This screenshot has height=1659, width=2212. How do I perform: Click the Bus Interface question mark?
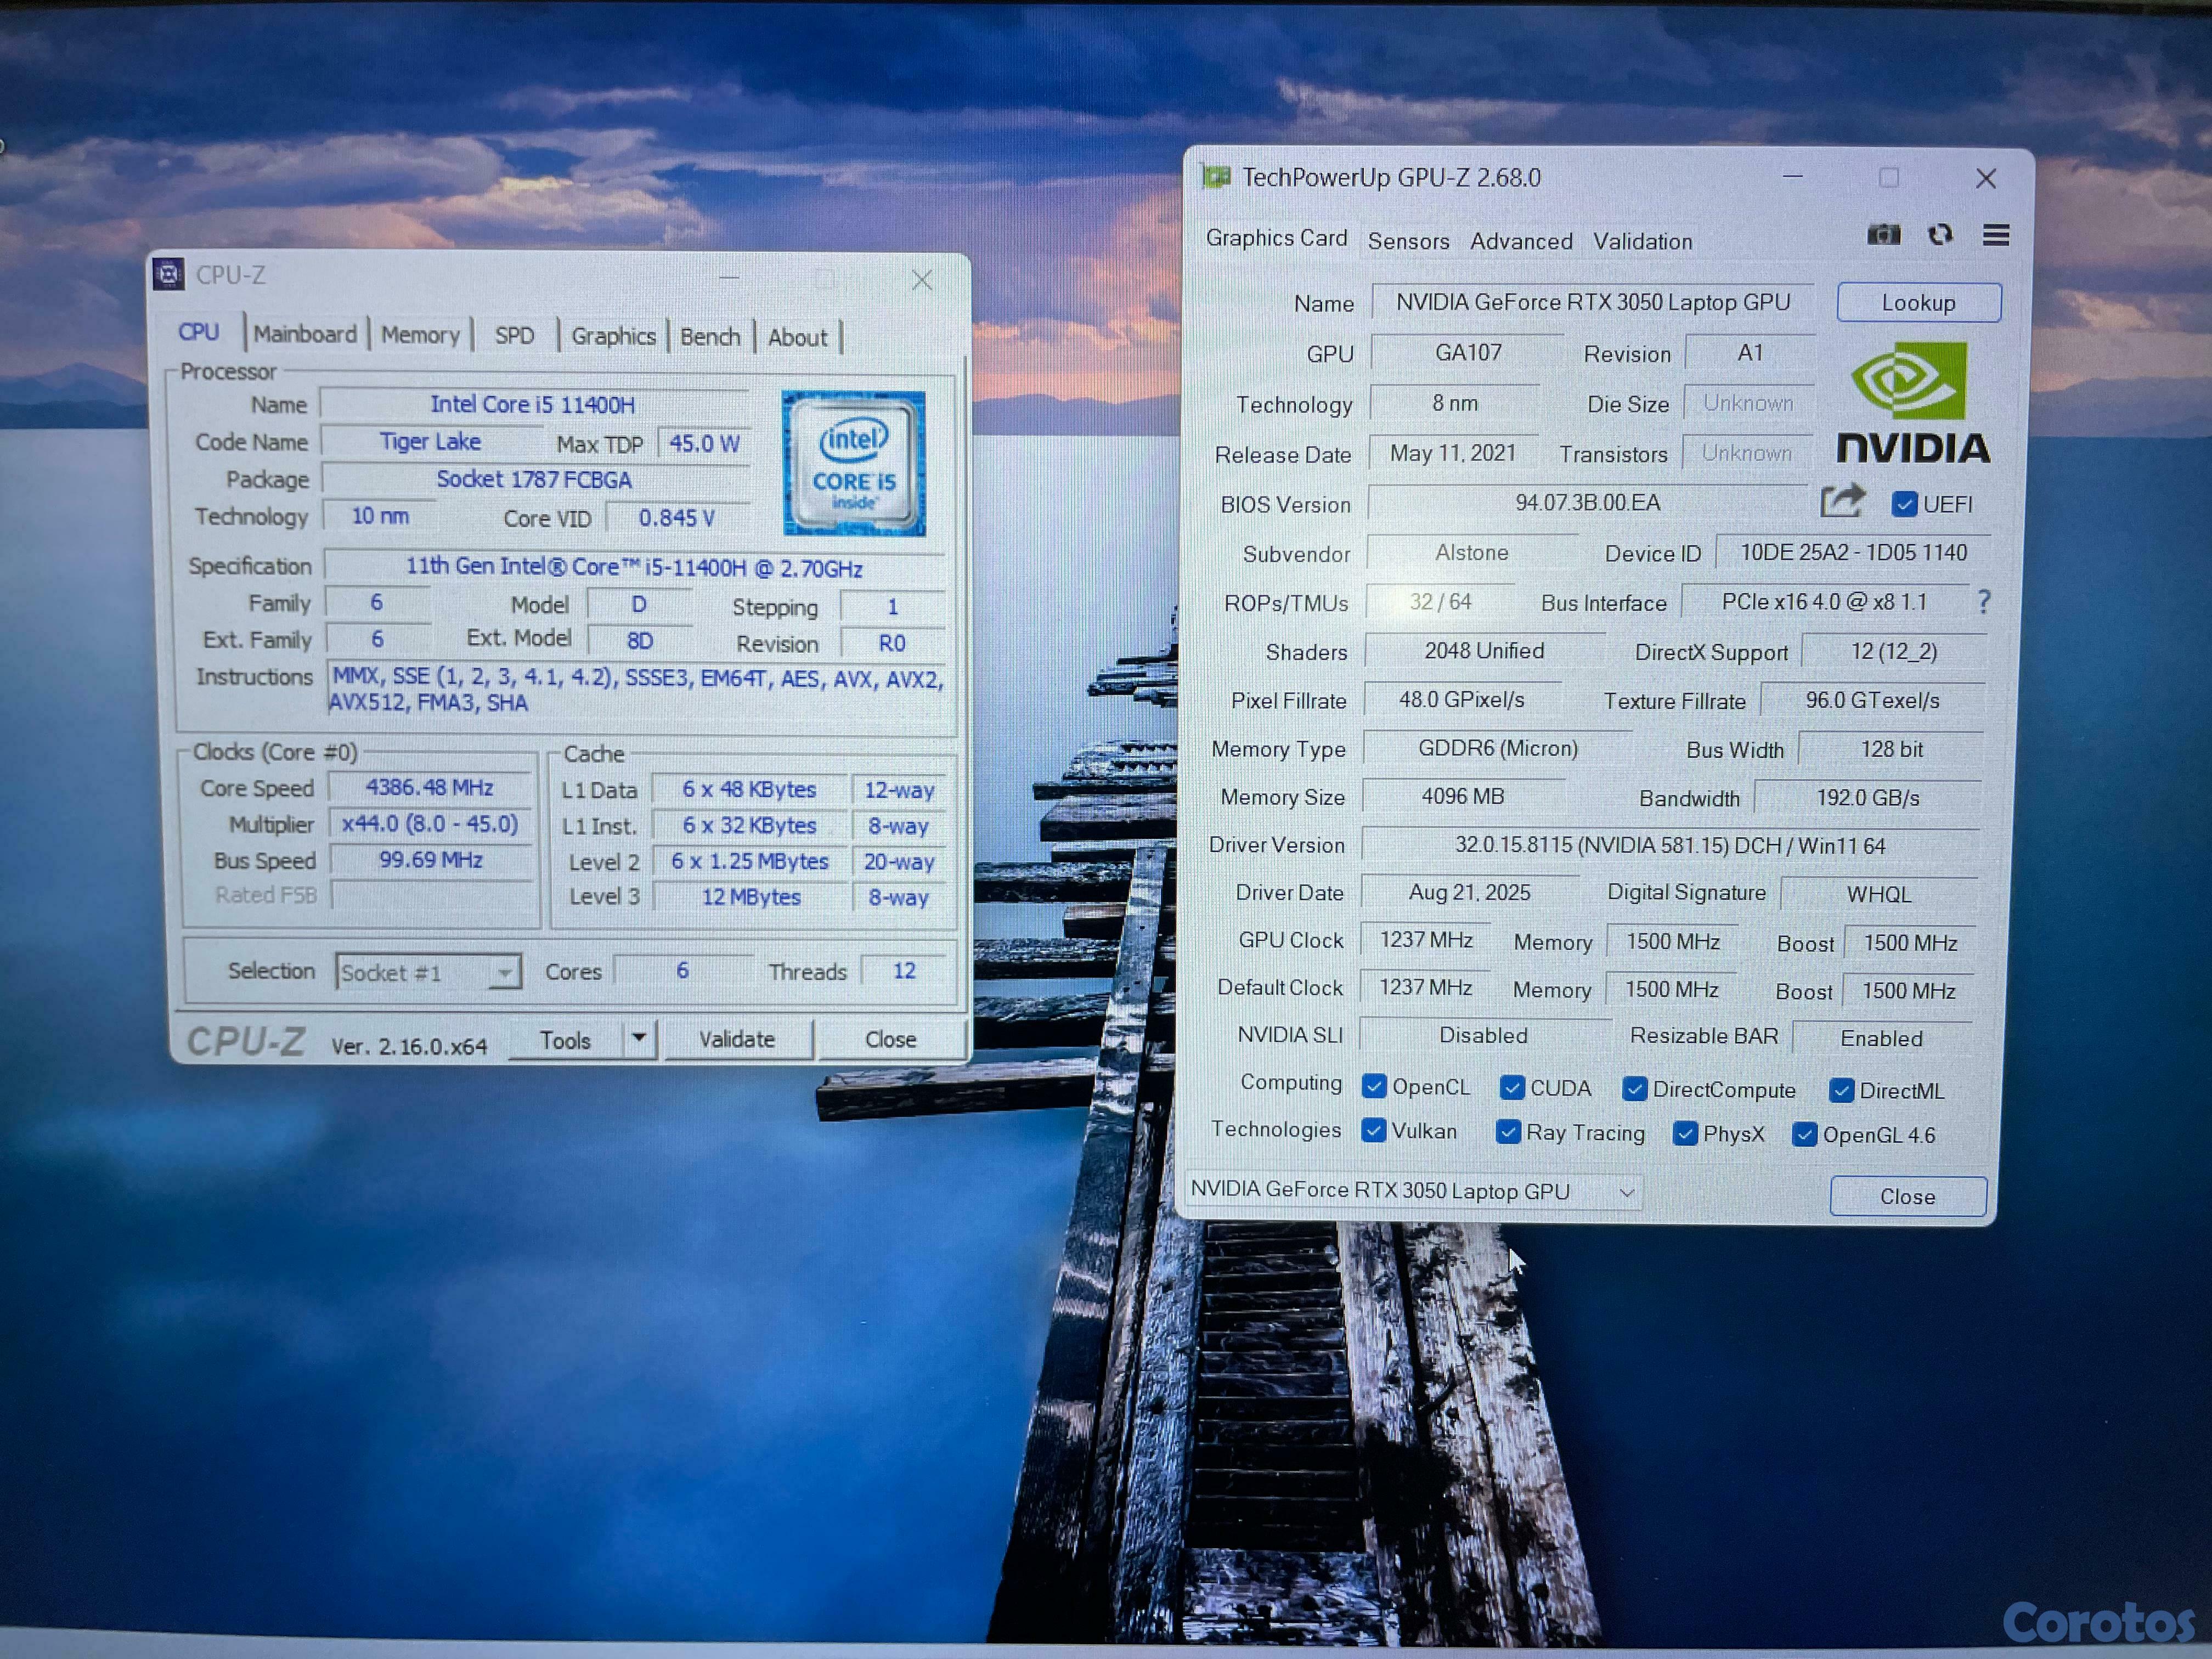click(x=1984, y=601)
